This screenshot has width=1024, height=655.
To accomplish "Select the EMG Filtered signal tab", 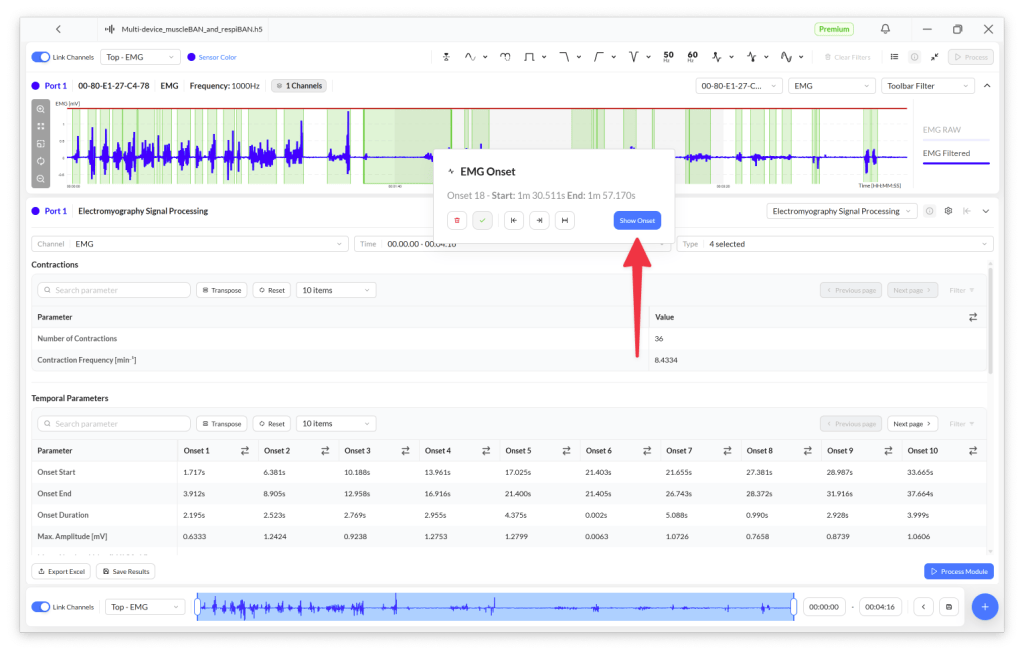I will pyautogui.click(x=946, y=153).
